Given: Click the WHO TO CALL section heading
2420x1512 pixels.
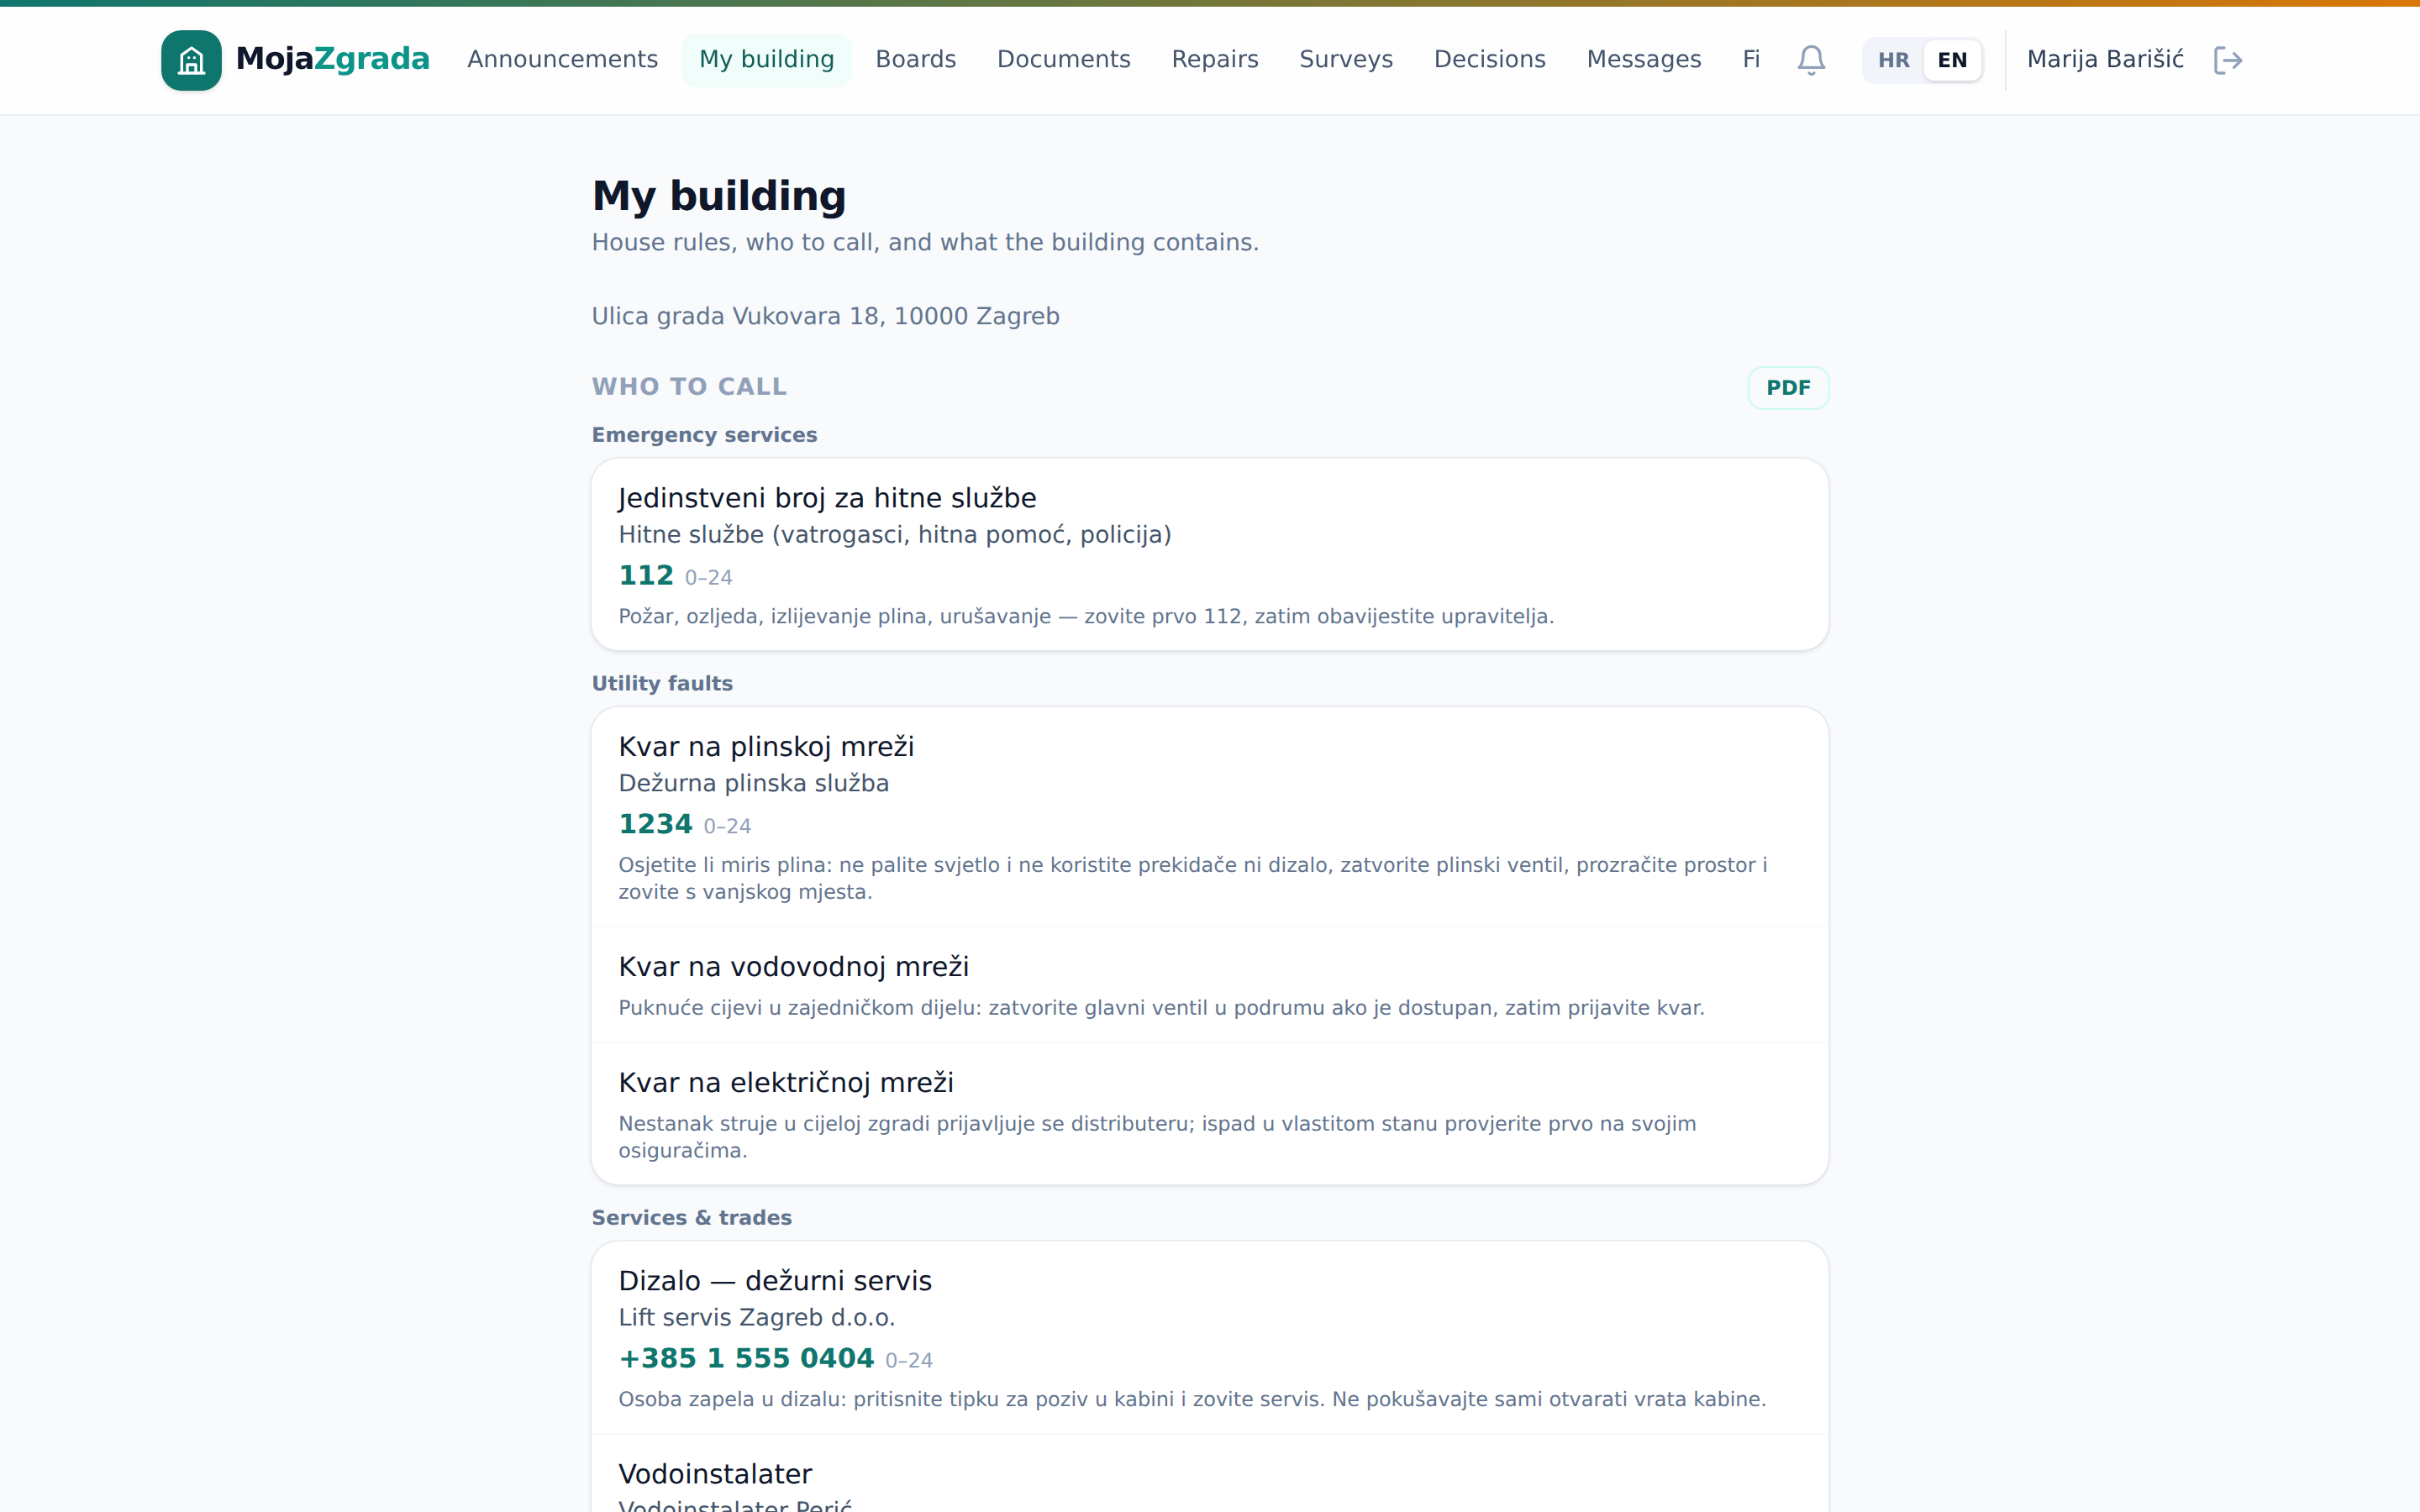Looking at the screenshot, I should pos(689,387).
